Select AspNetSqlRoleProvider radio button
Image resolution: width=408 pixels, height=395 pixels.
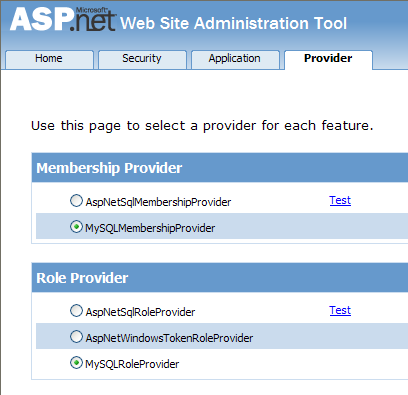pos(76,311)
